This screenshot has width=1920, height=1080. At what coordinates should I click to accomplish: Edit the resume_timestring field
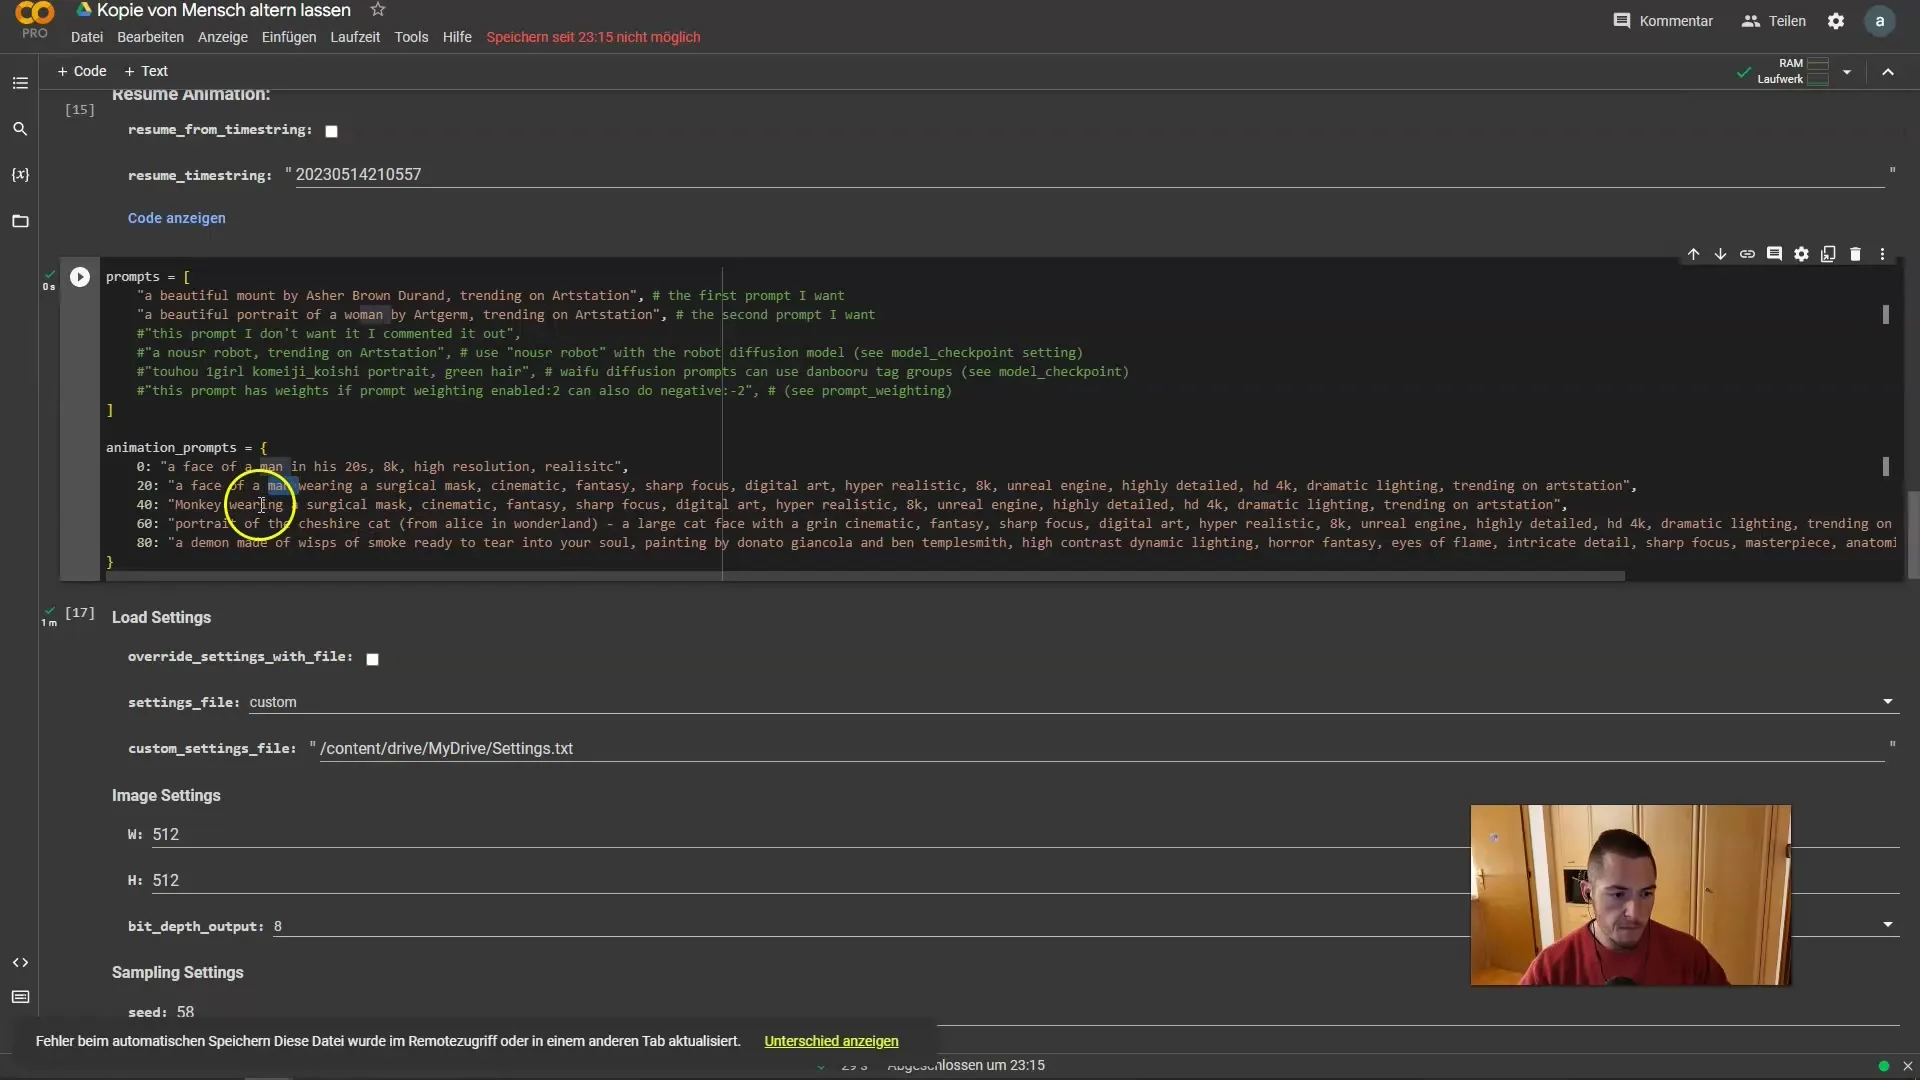1090,175
